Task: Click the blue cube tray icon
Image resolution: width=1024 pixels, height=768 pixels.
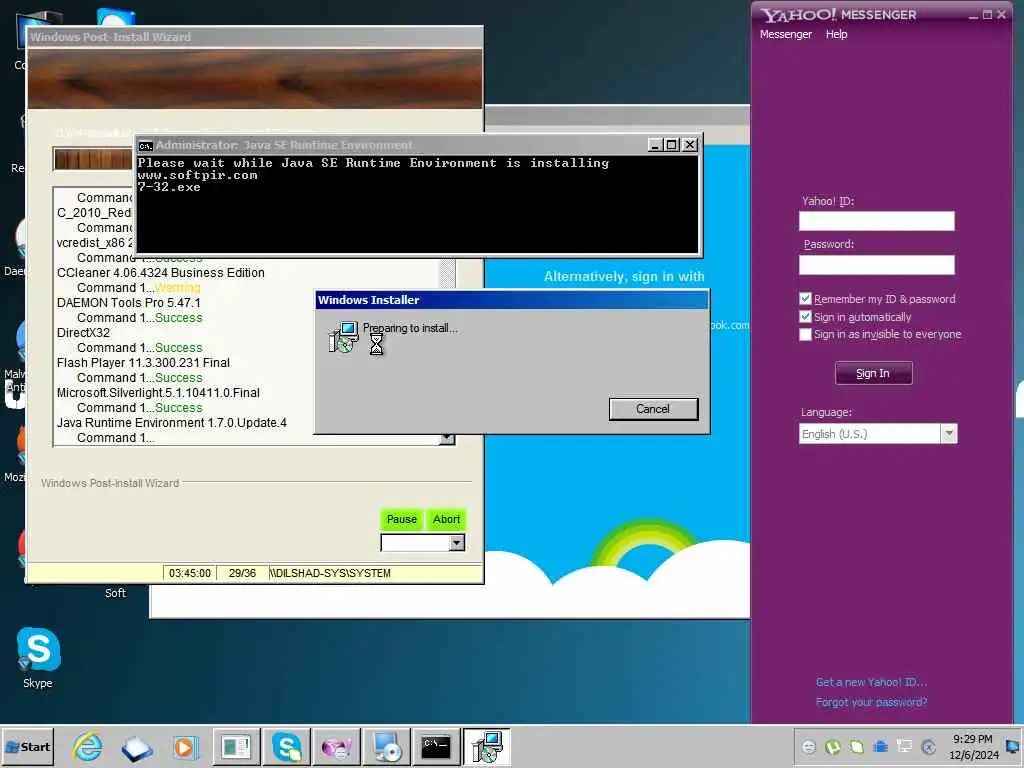Action: pyautogui.click(x=880, y=746)
